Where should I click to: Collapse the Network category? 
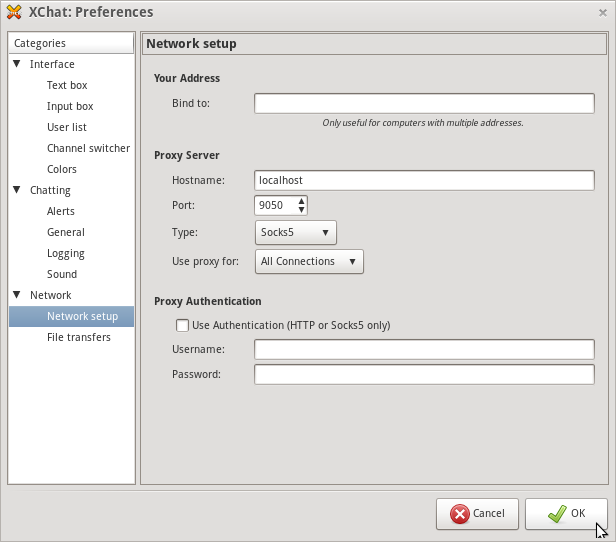coord(17,295)
